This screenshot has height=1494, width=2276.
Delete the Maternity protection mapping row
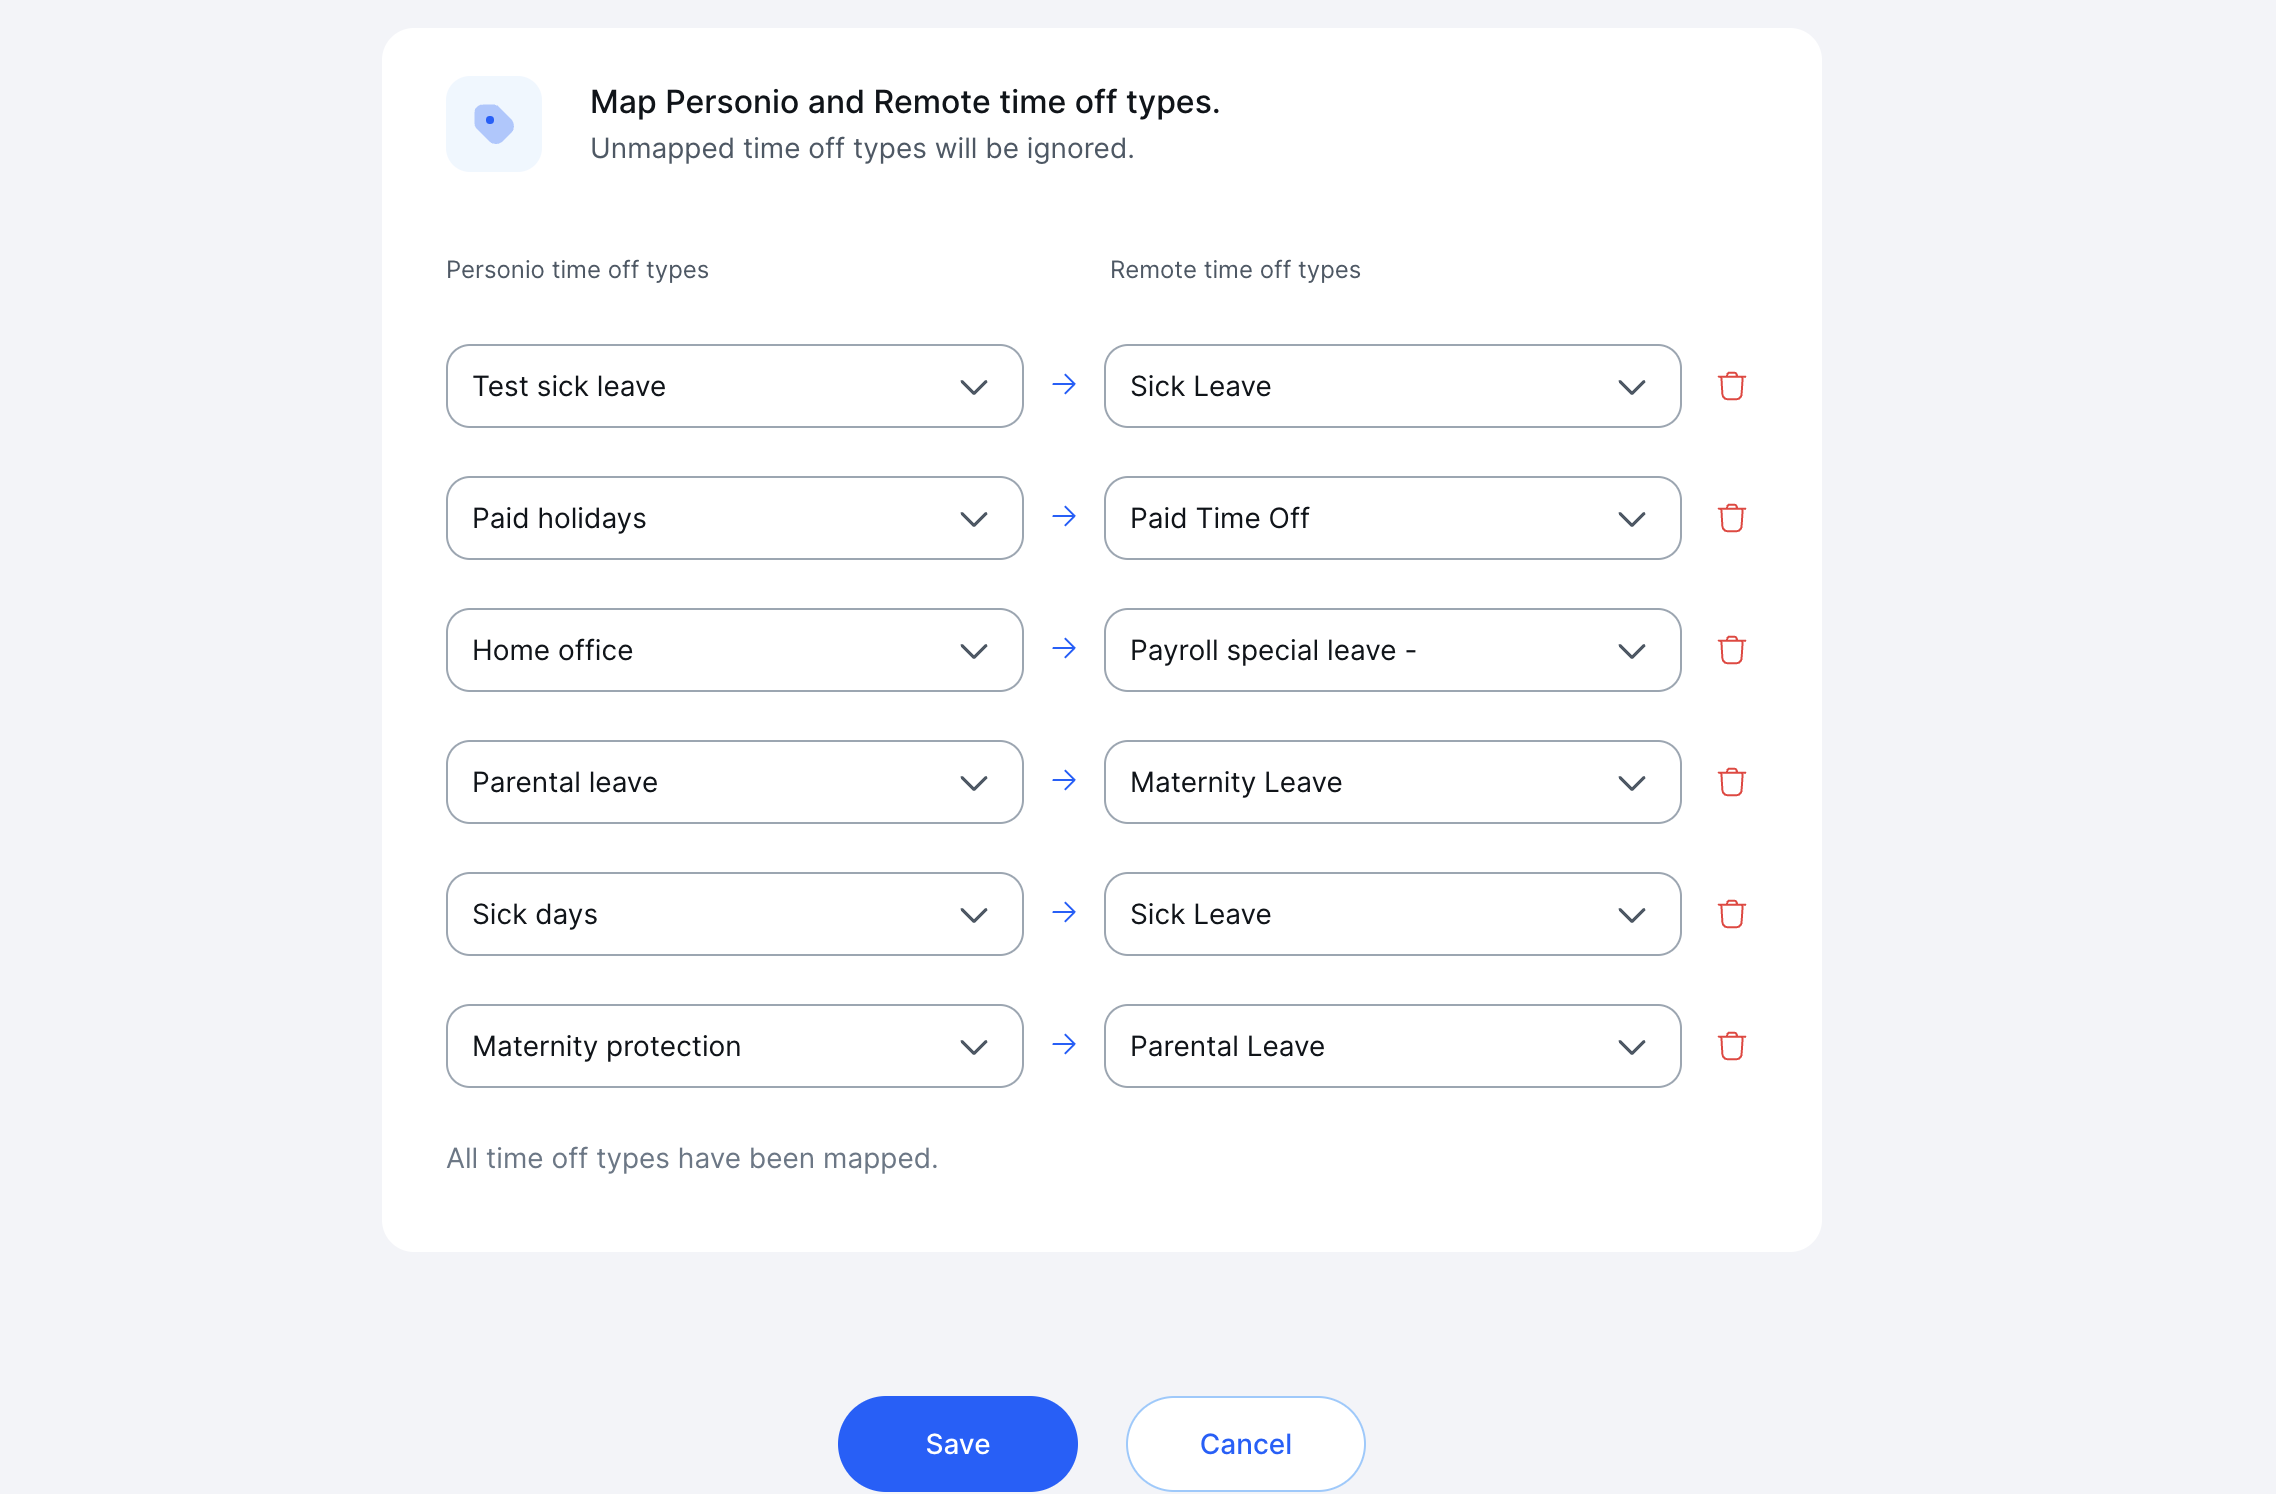pyautogui.click(x=1731, y=1046)
